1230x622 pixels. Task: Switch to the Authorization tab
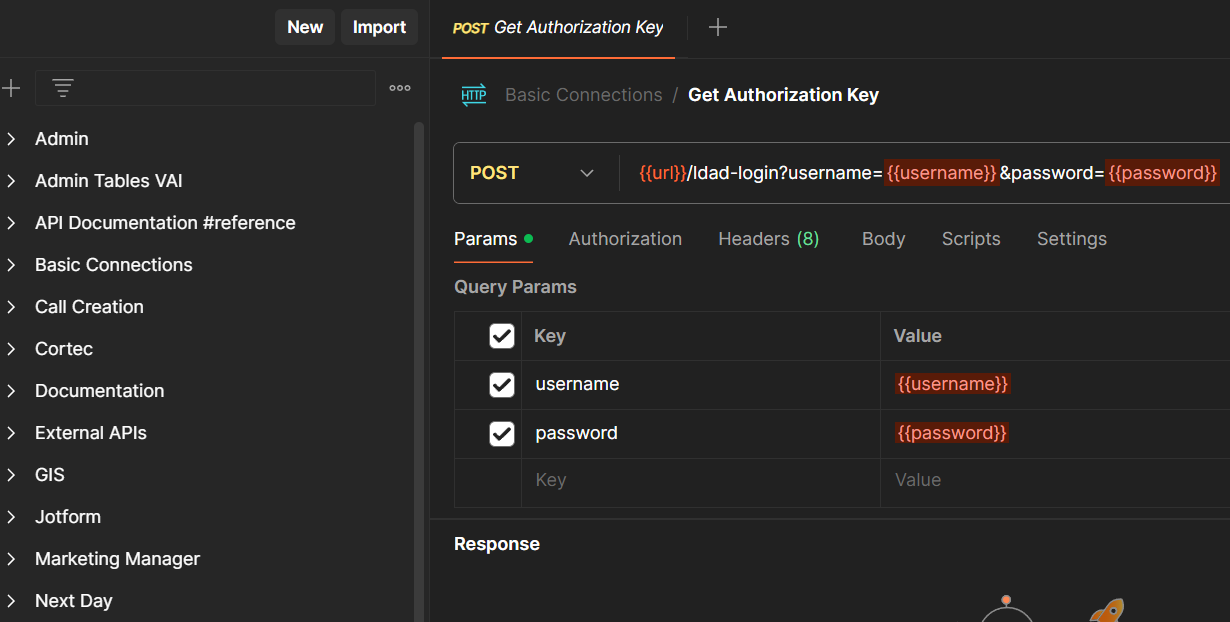pyautogui.click(x=625, y=239)
